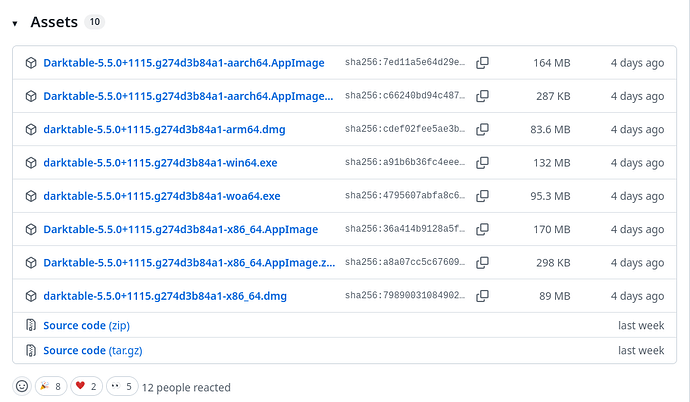Copy sha256 for x86_64.dmg
This screenshot has height=402, width=690.
pos(482,296)
